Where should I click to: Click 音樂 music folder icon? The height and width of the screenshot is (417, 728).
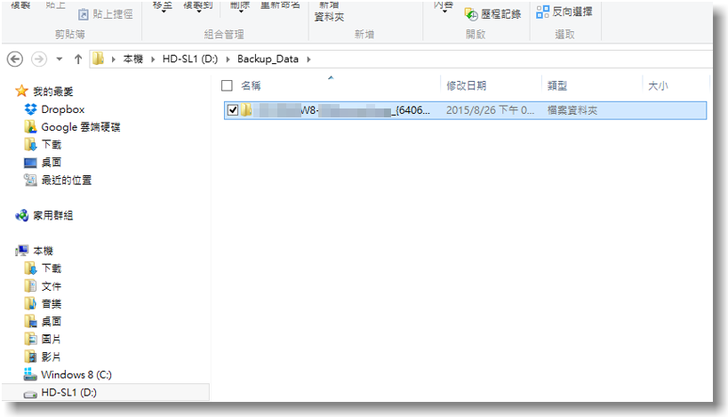click(30, 304)
